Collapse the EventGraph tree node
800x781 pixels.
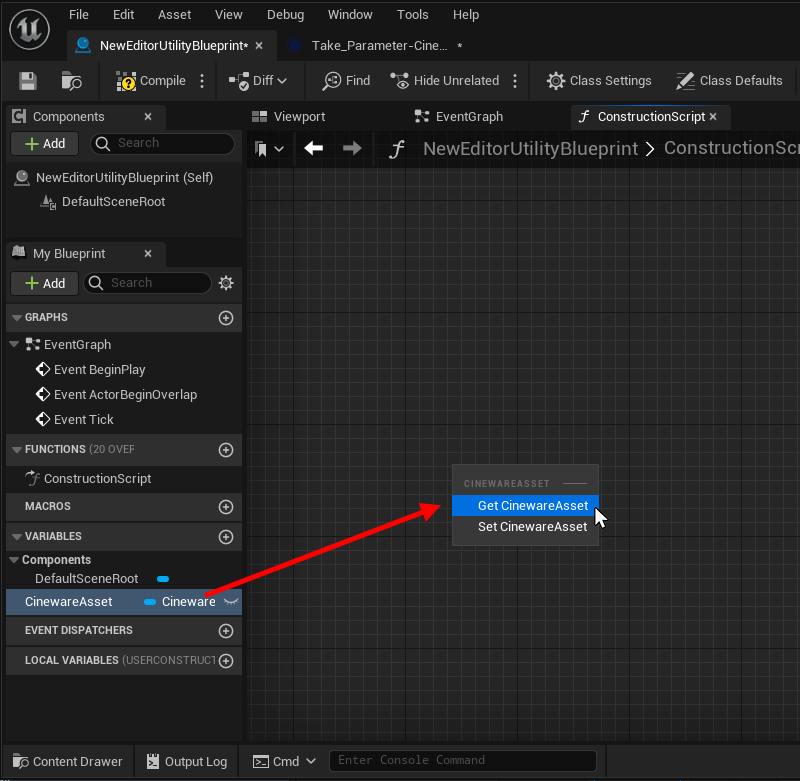(x=14, y=345)
